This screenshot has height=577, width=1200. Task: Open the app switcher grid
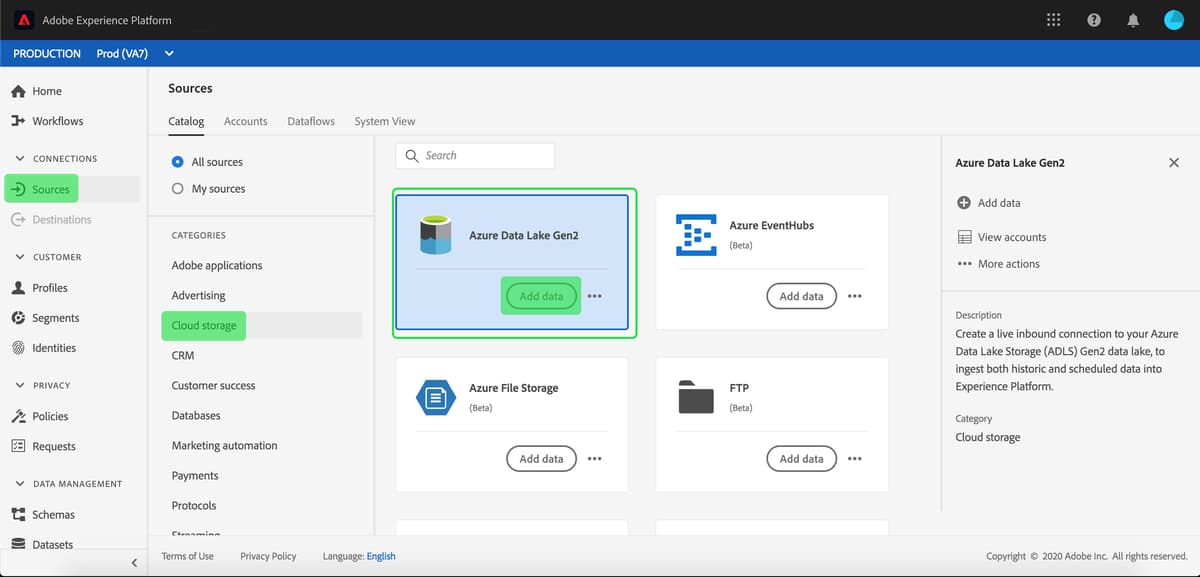(1053, 19)
